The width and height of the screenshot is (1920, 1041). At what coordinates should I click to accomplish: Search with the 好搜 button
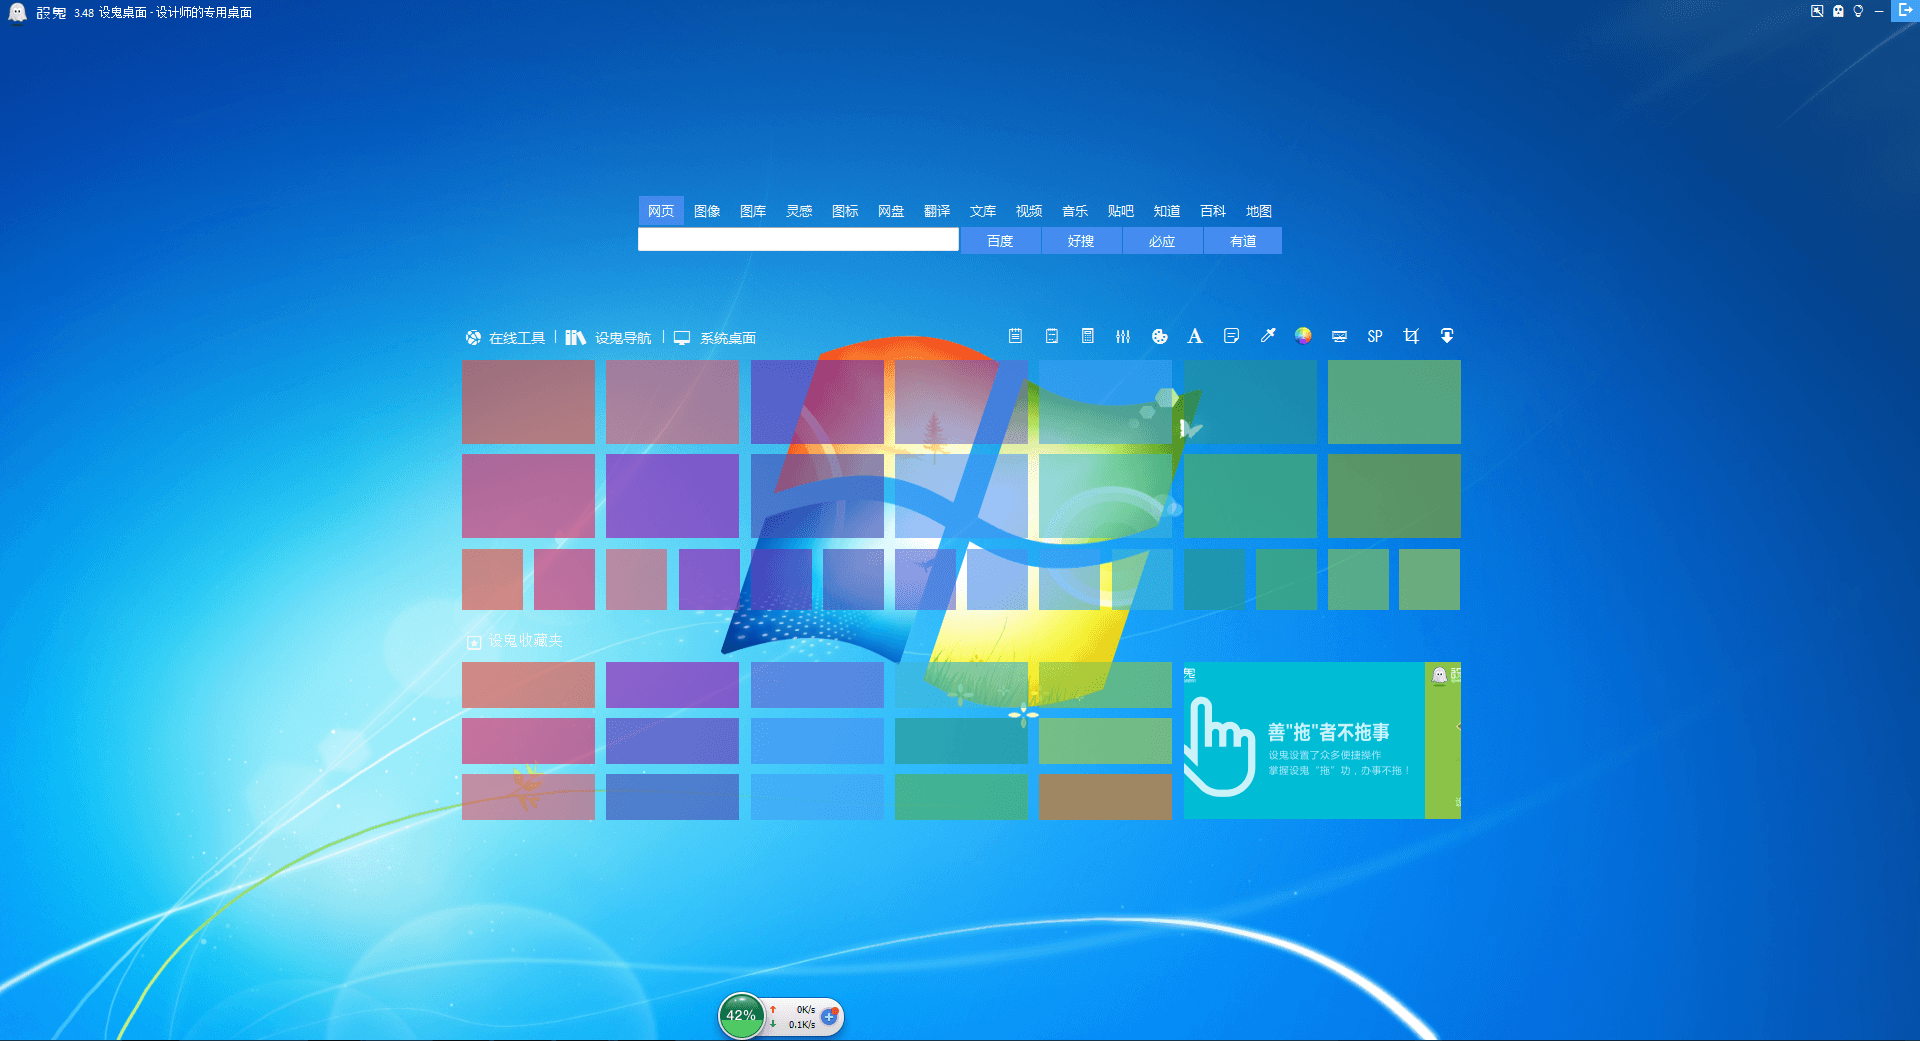coord(1081,241)
